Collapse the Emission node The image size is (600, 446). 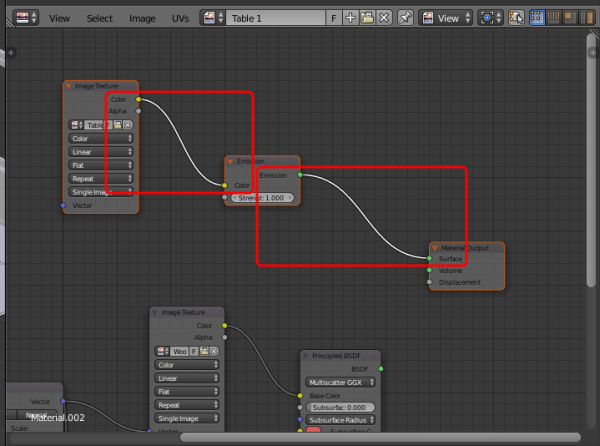click(230, 161)
